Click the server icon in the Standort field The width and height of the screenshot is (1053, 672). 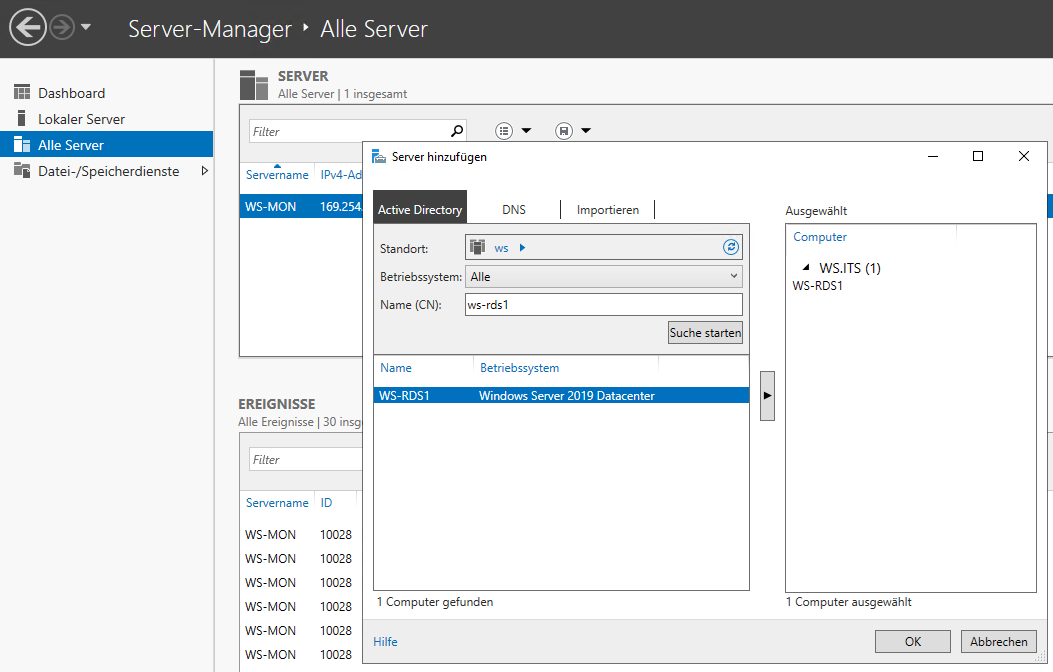point(477,247)
